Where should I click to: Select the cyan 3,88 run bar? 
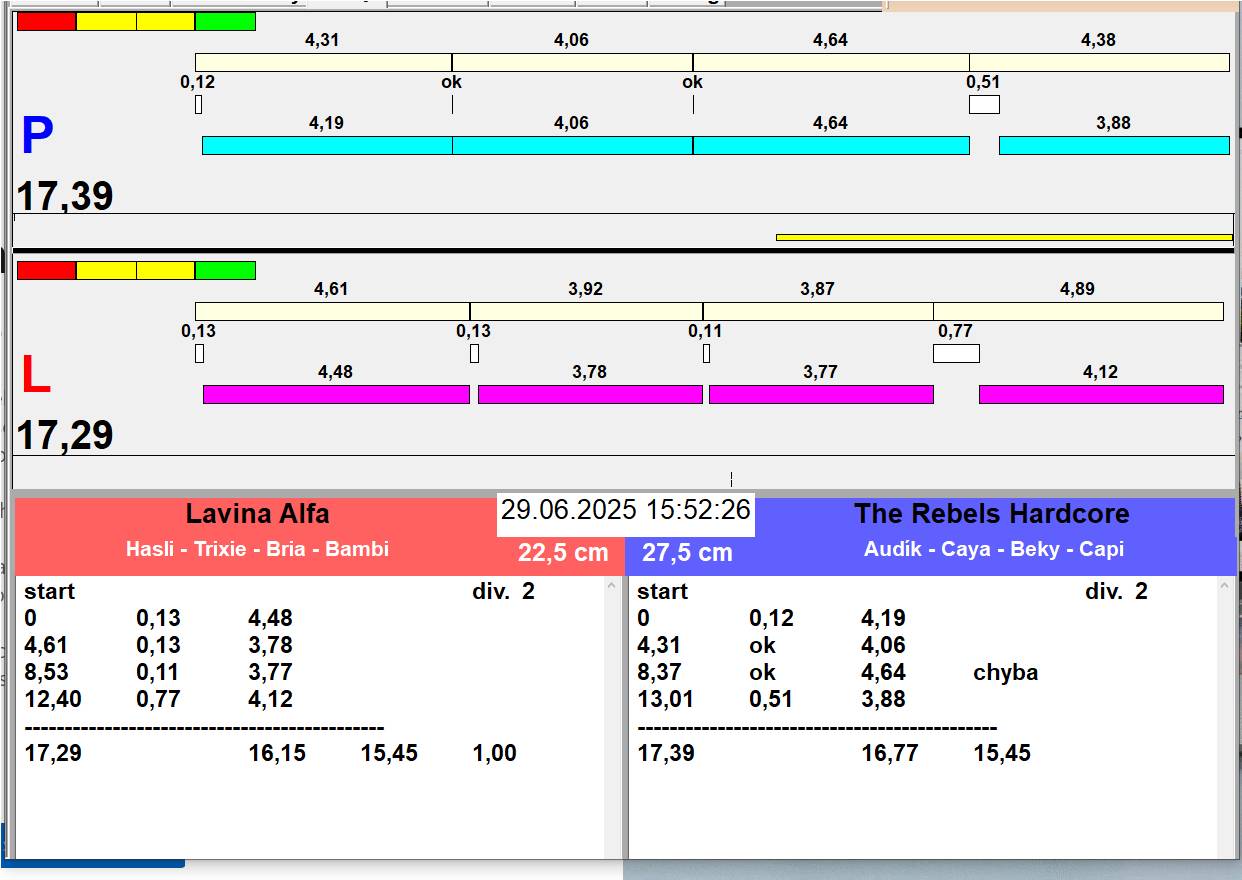click(x=1114, y=145)
